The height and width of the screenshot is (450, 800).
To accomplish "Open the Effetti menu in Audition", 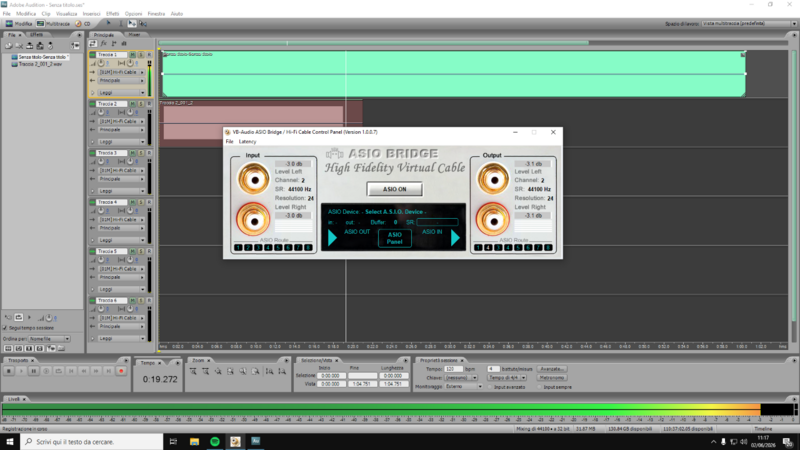I will tap(112, 14).
